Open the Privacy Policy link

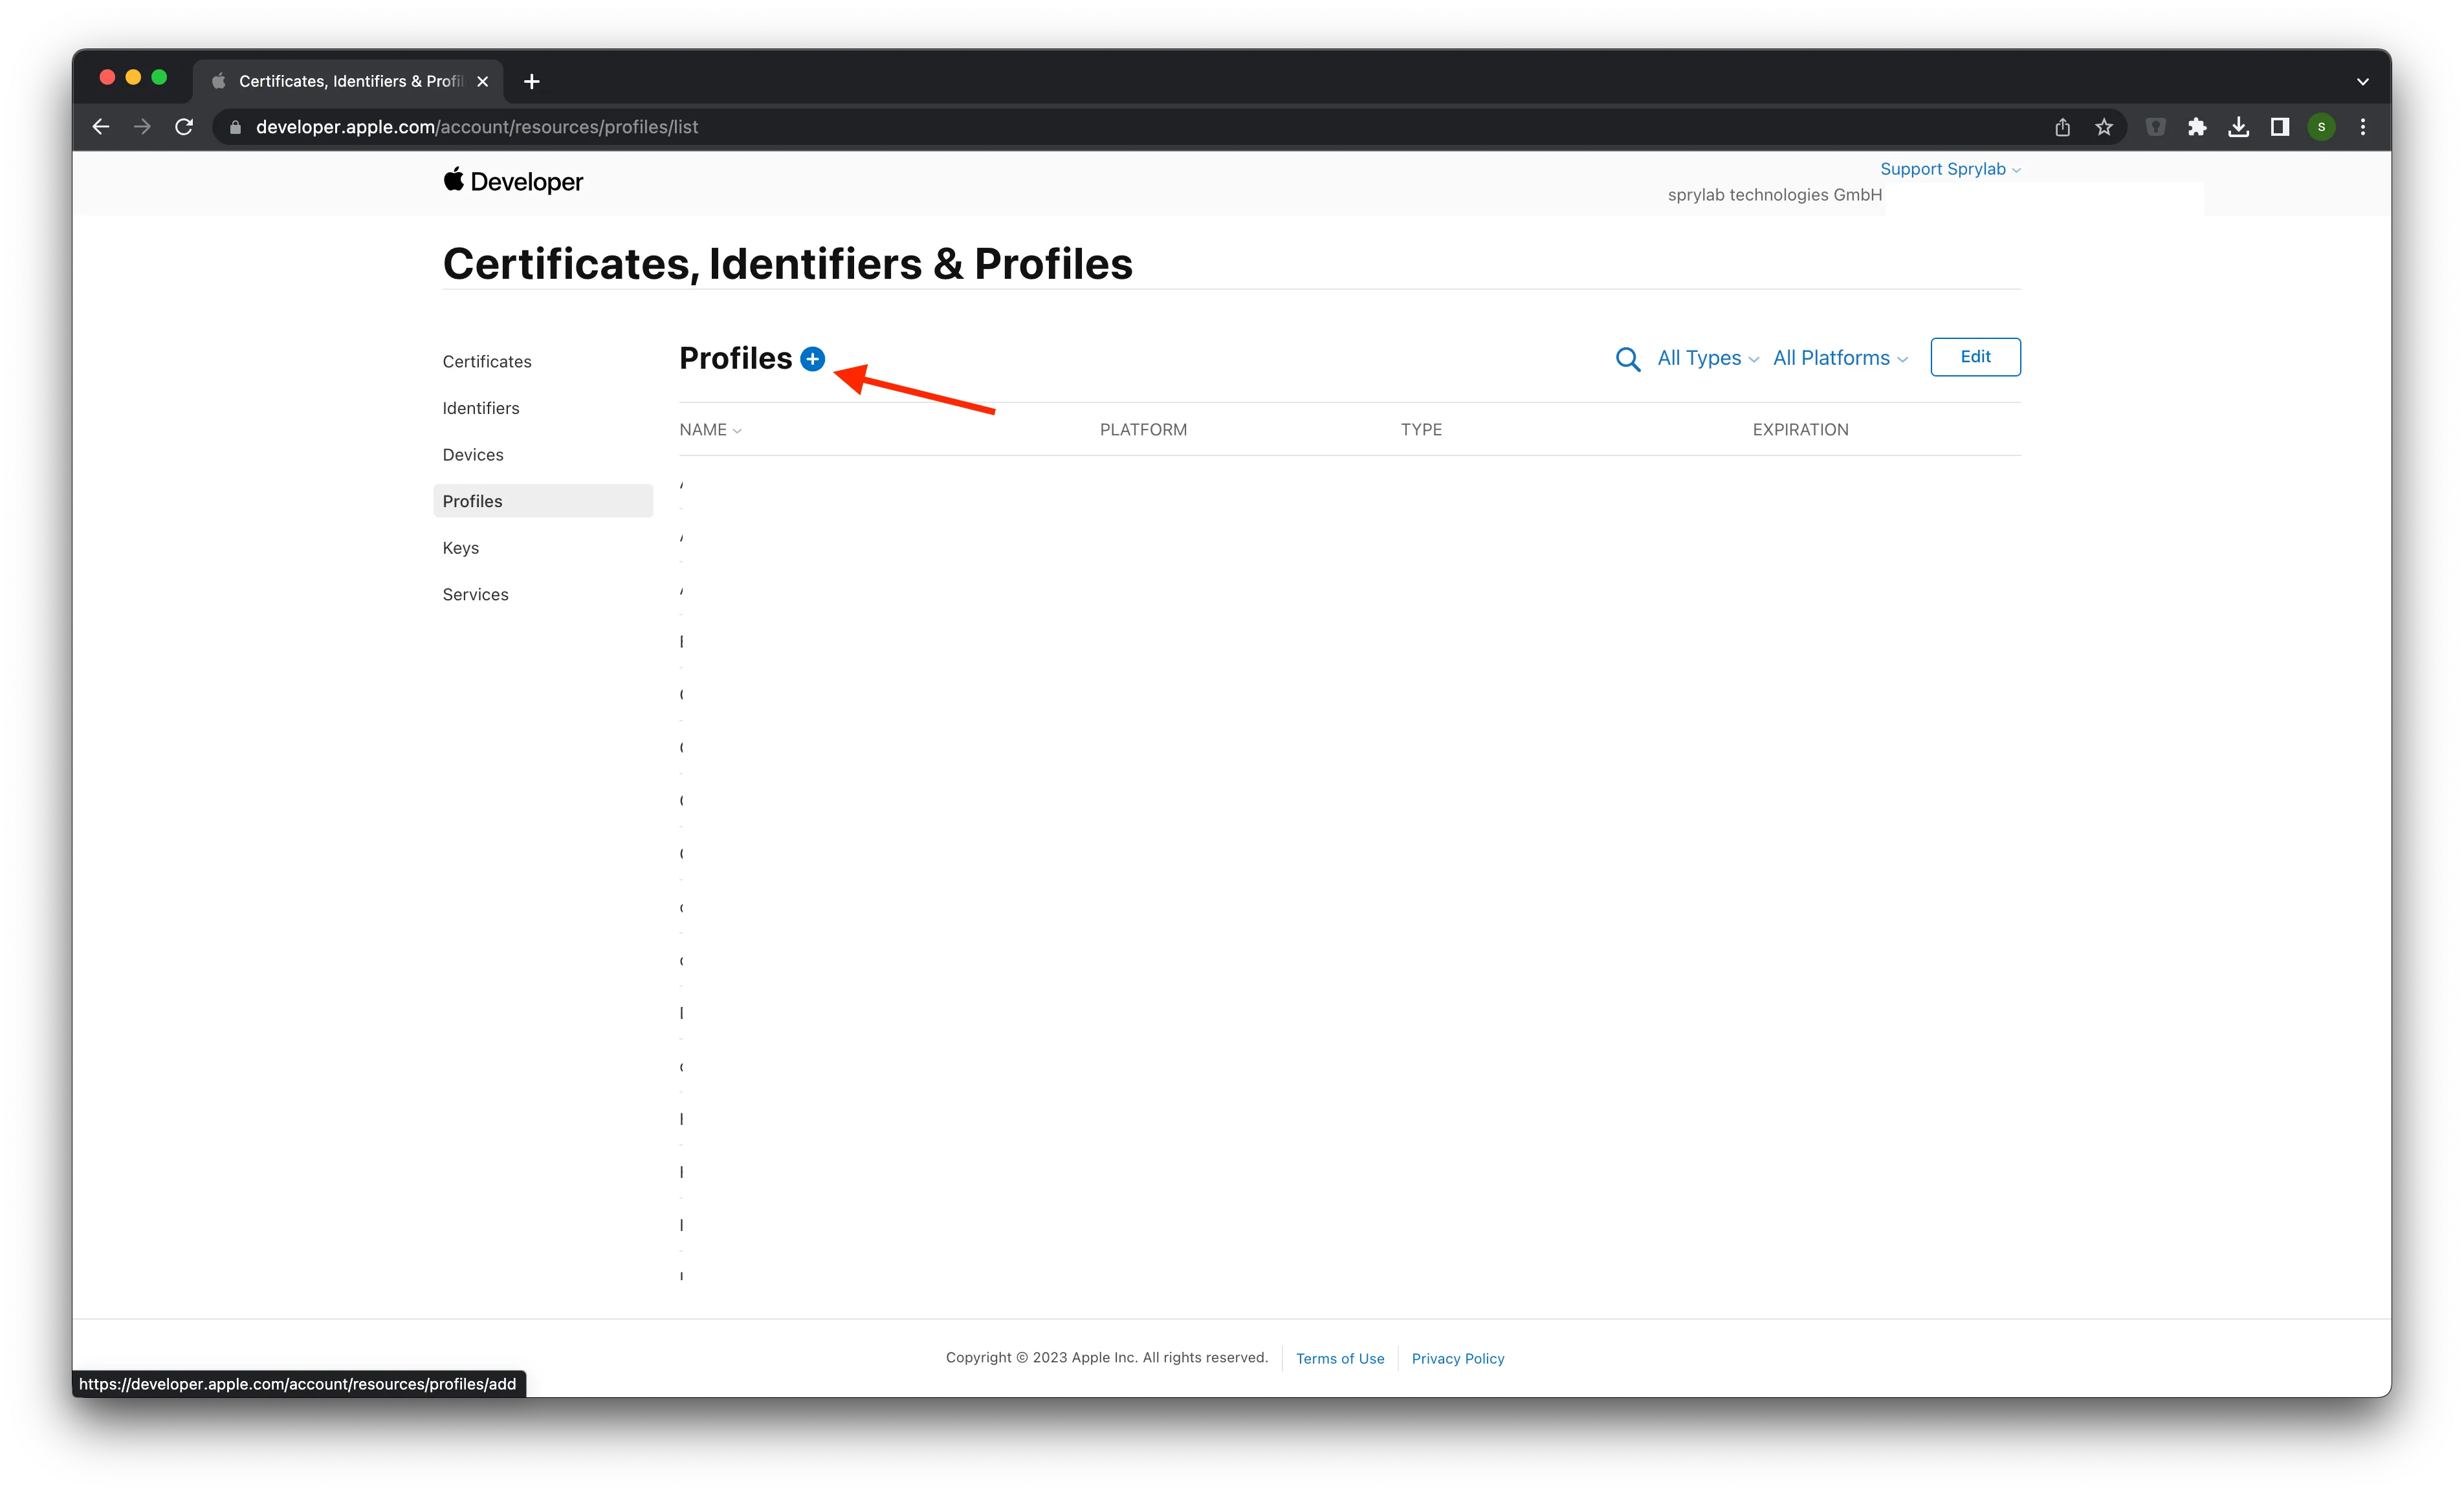click(x=1458, y=1358)
